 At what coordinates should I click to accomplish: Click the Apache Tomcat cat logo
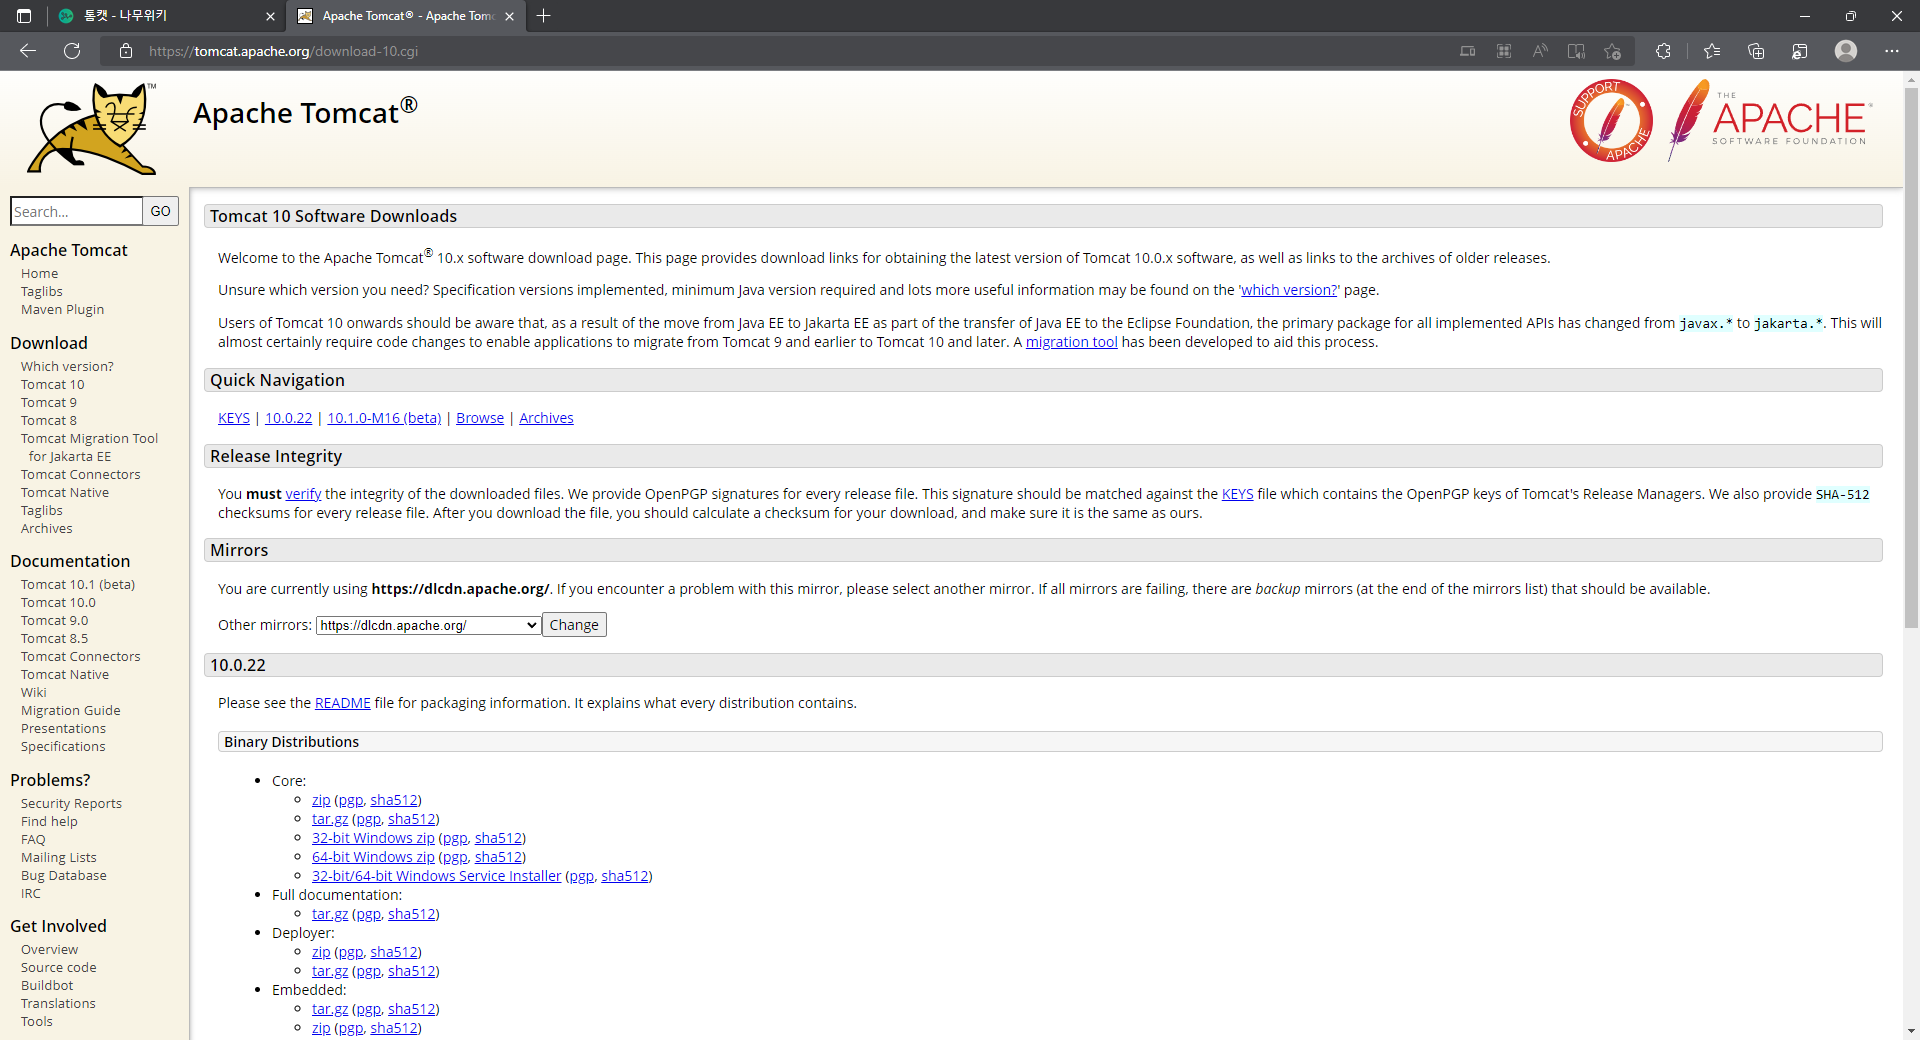[x=91, y=129]
